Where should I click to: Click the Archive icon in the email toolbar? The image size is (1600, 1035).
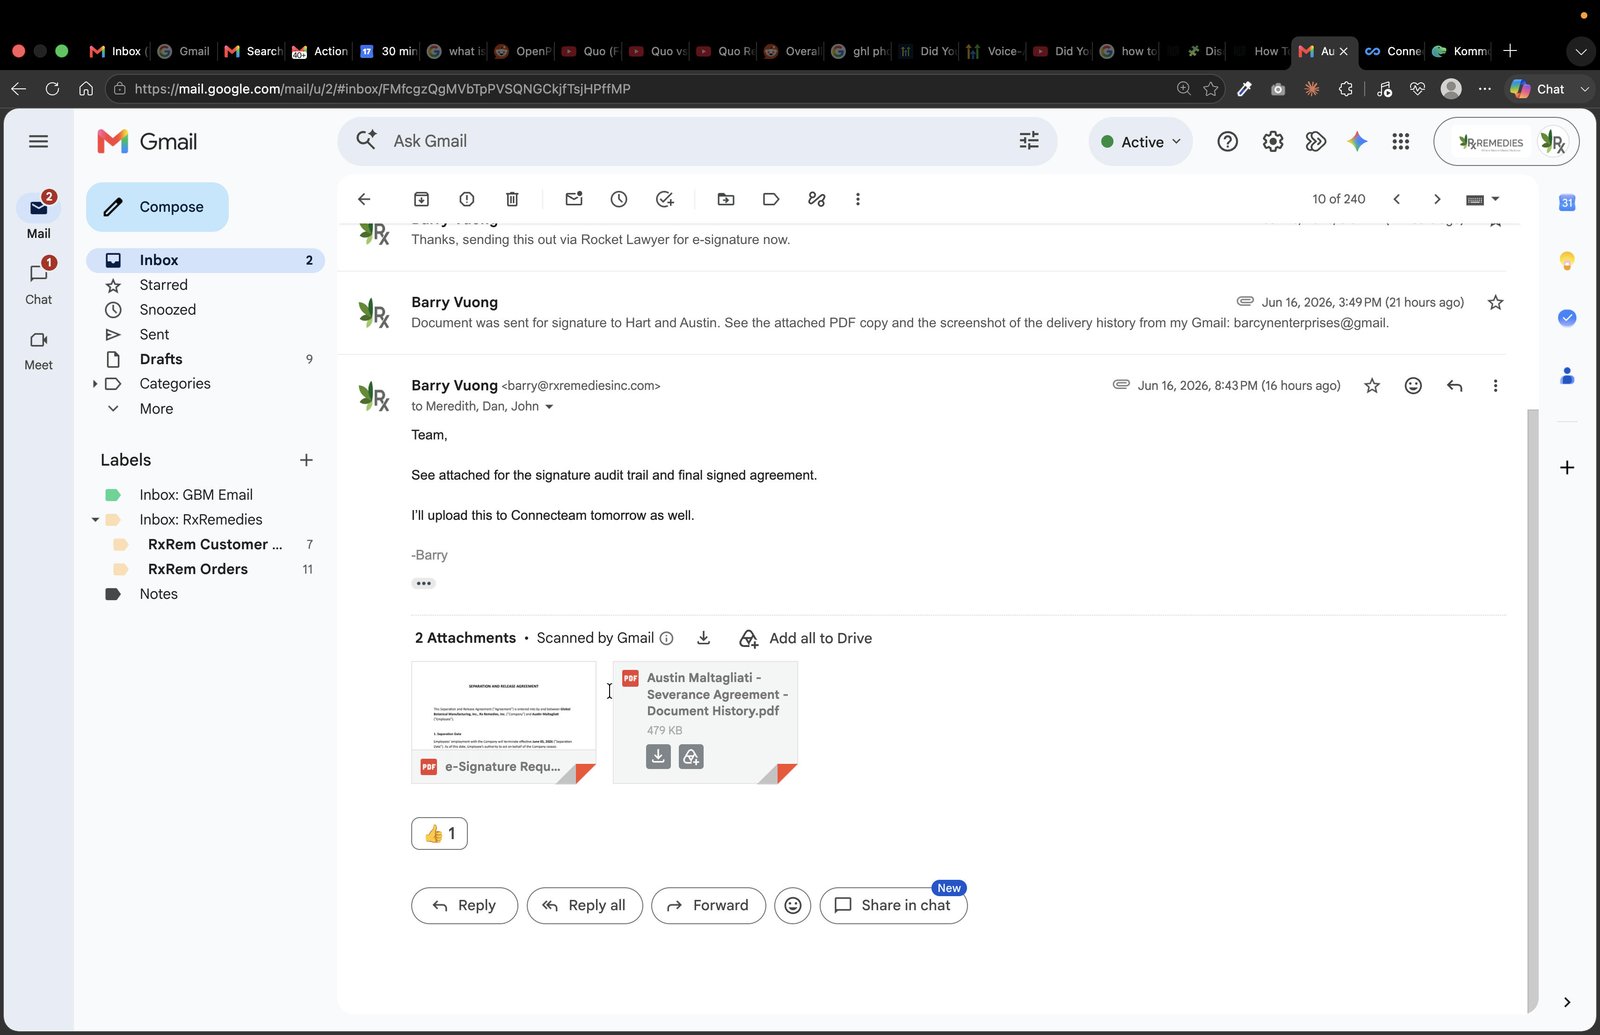pos(421,199)
